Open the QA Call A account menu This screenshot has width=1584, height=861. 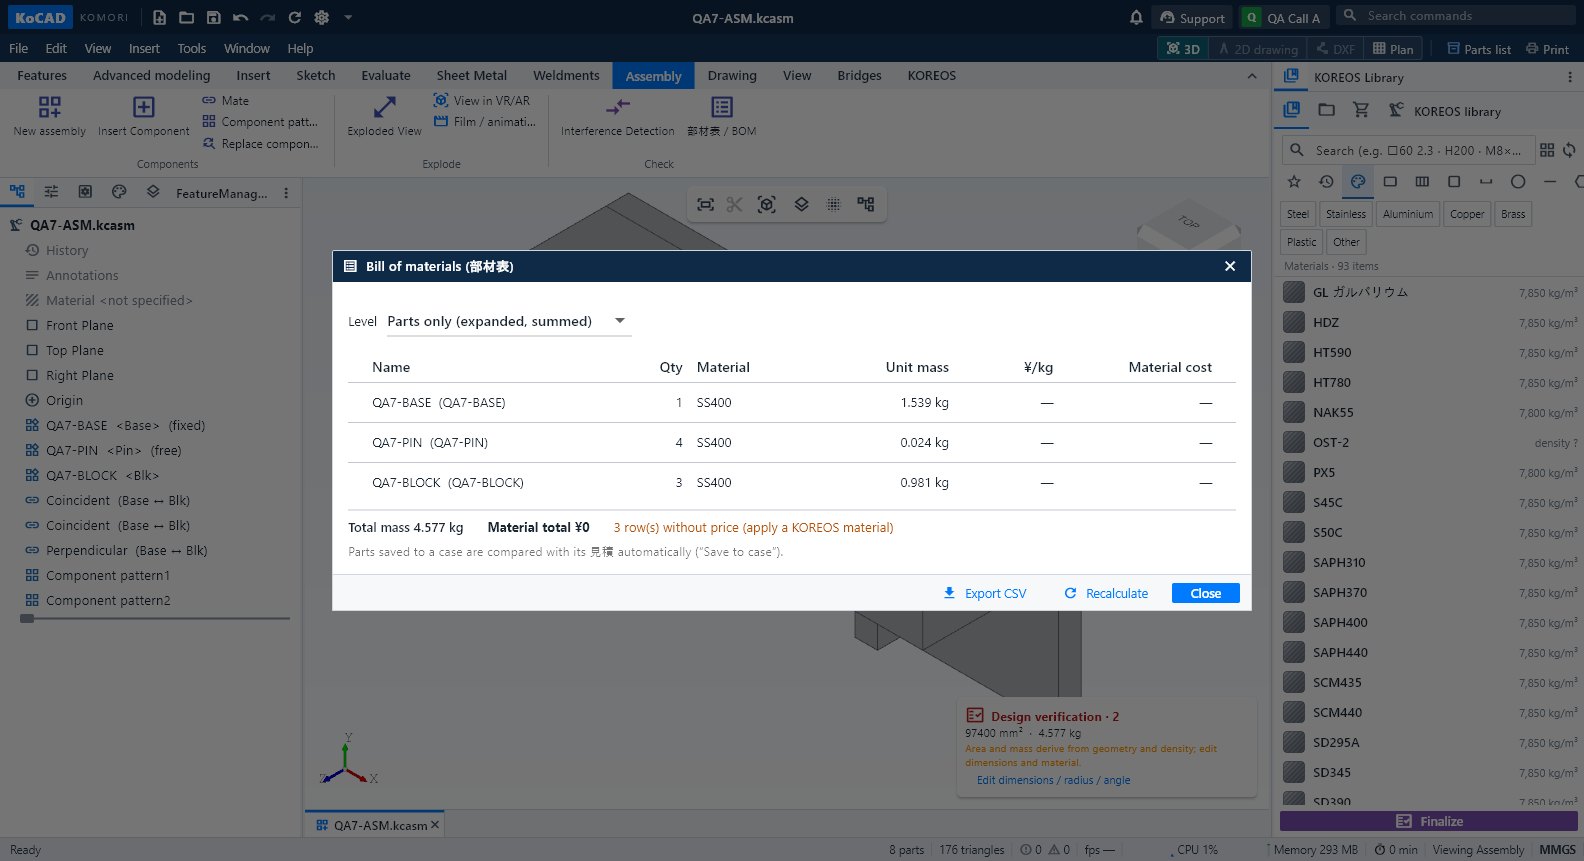1282,18
